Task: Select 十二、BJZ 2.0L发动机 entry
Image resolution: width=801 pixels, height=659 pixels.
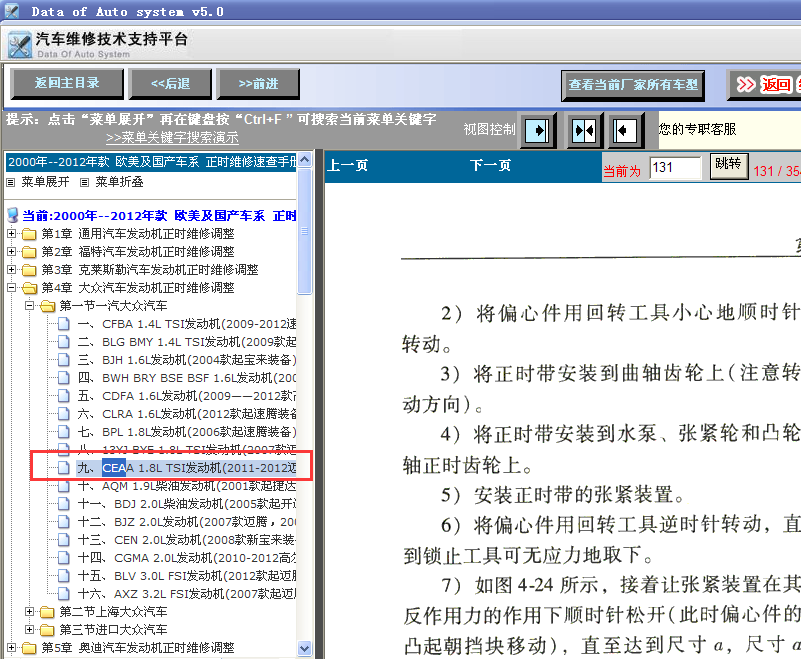Action: (187, 522)
